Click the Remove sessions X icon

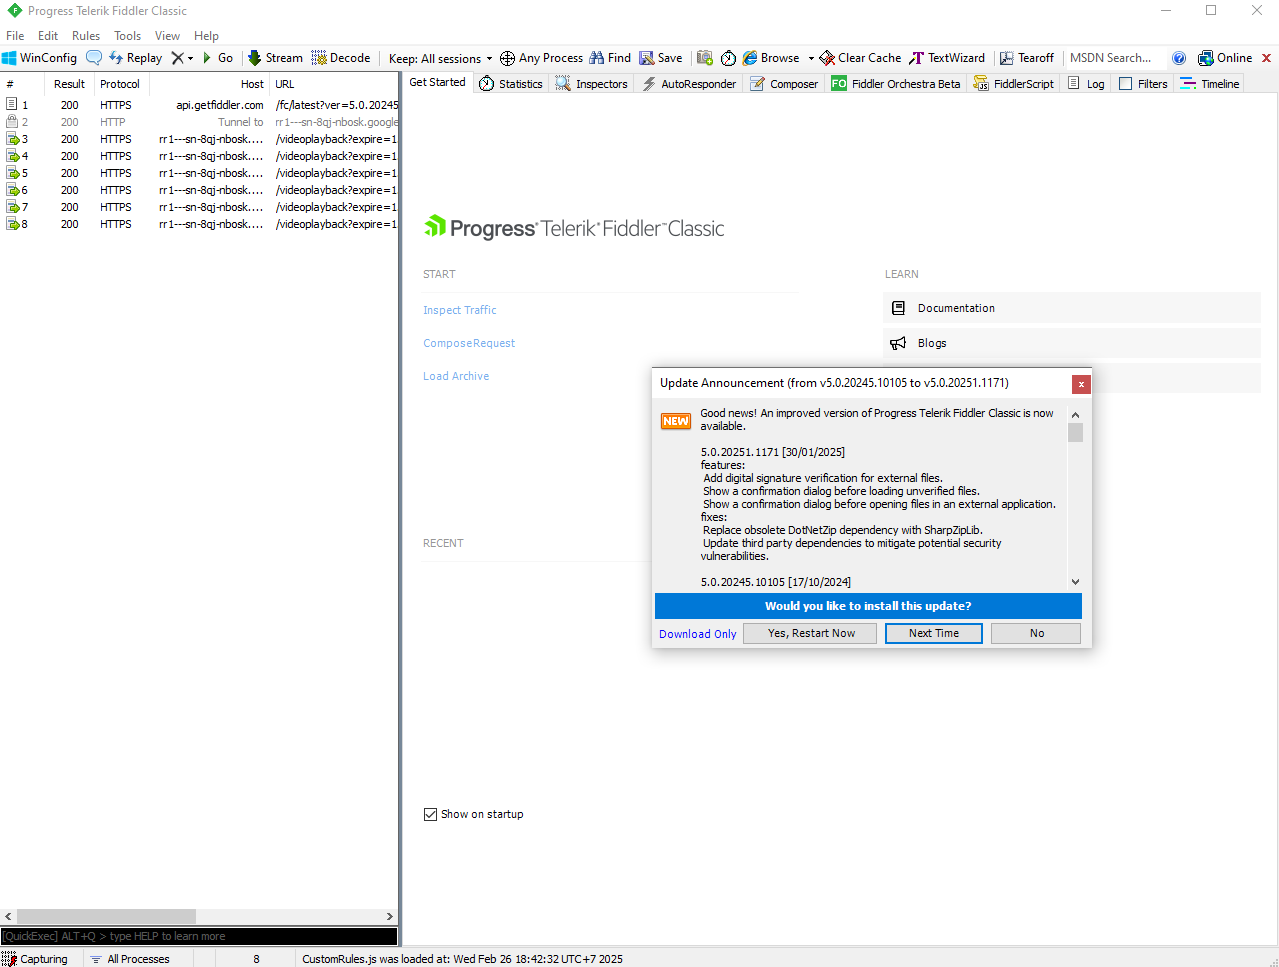(x=178, y=58)
